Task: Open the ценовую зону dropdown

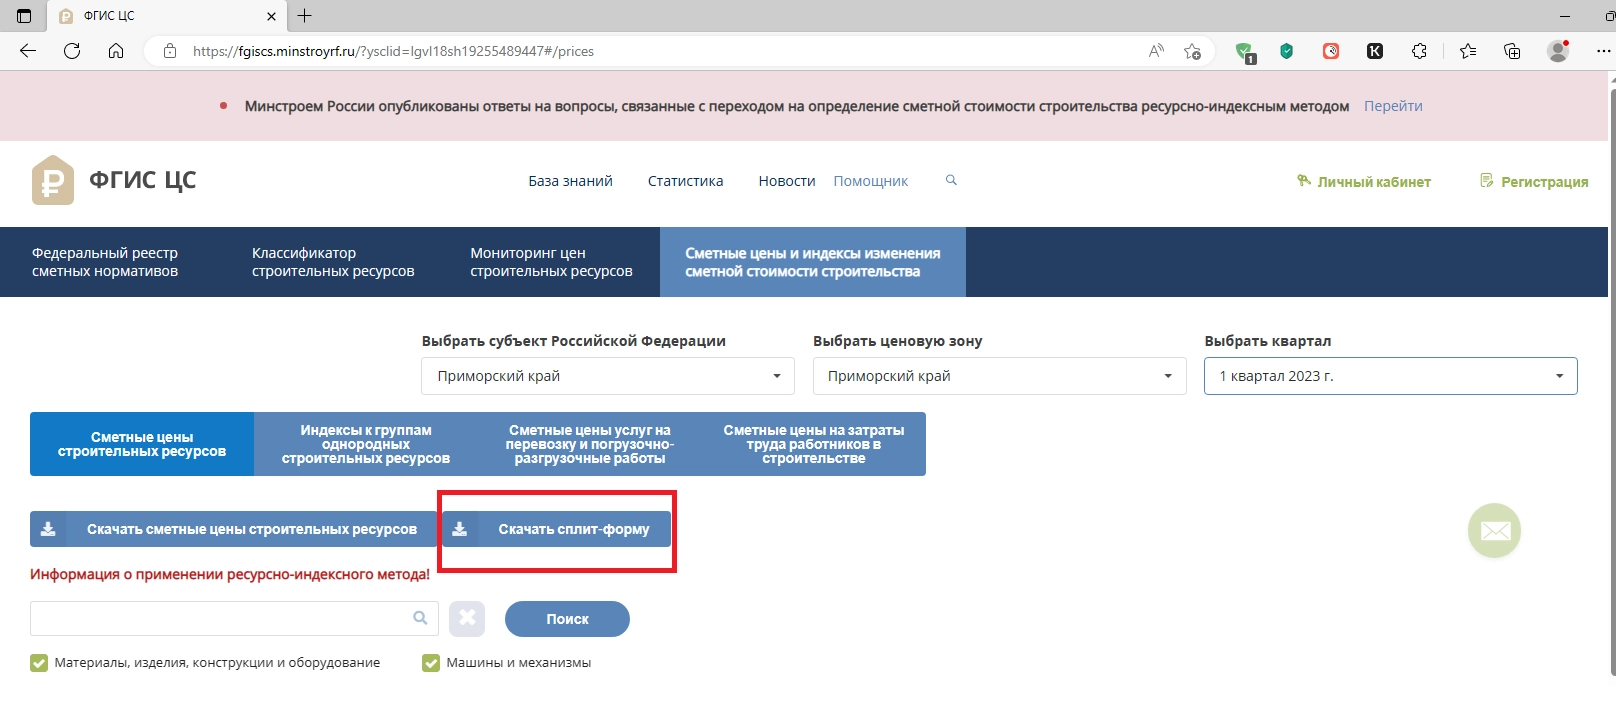Action: [999, 376]
